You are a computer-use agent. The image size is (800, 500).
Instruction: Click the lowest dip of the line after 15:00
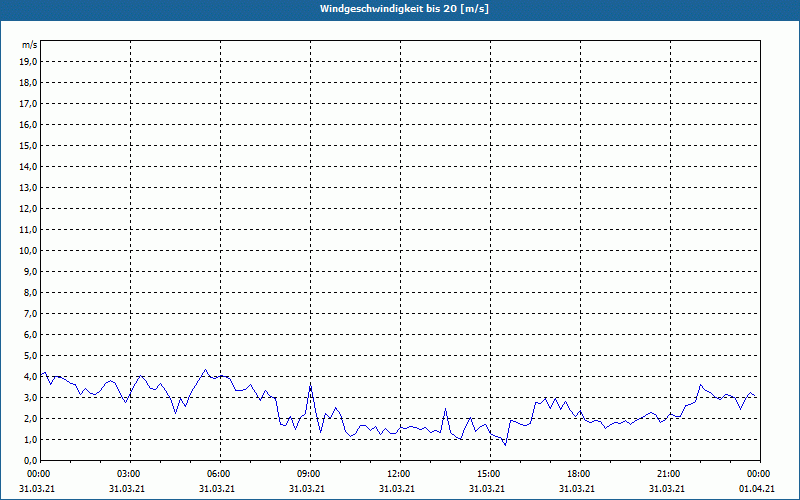click(x=505, y=444)
